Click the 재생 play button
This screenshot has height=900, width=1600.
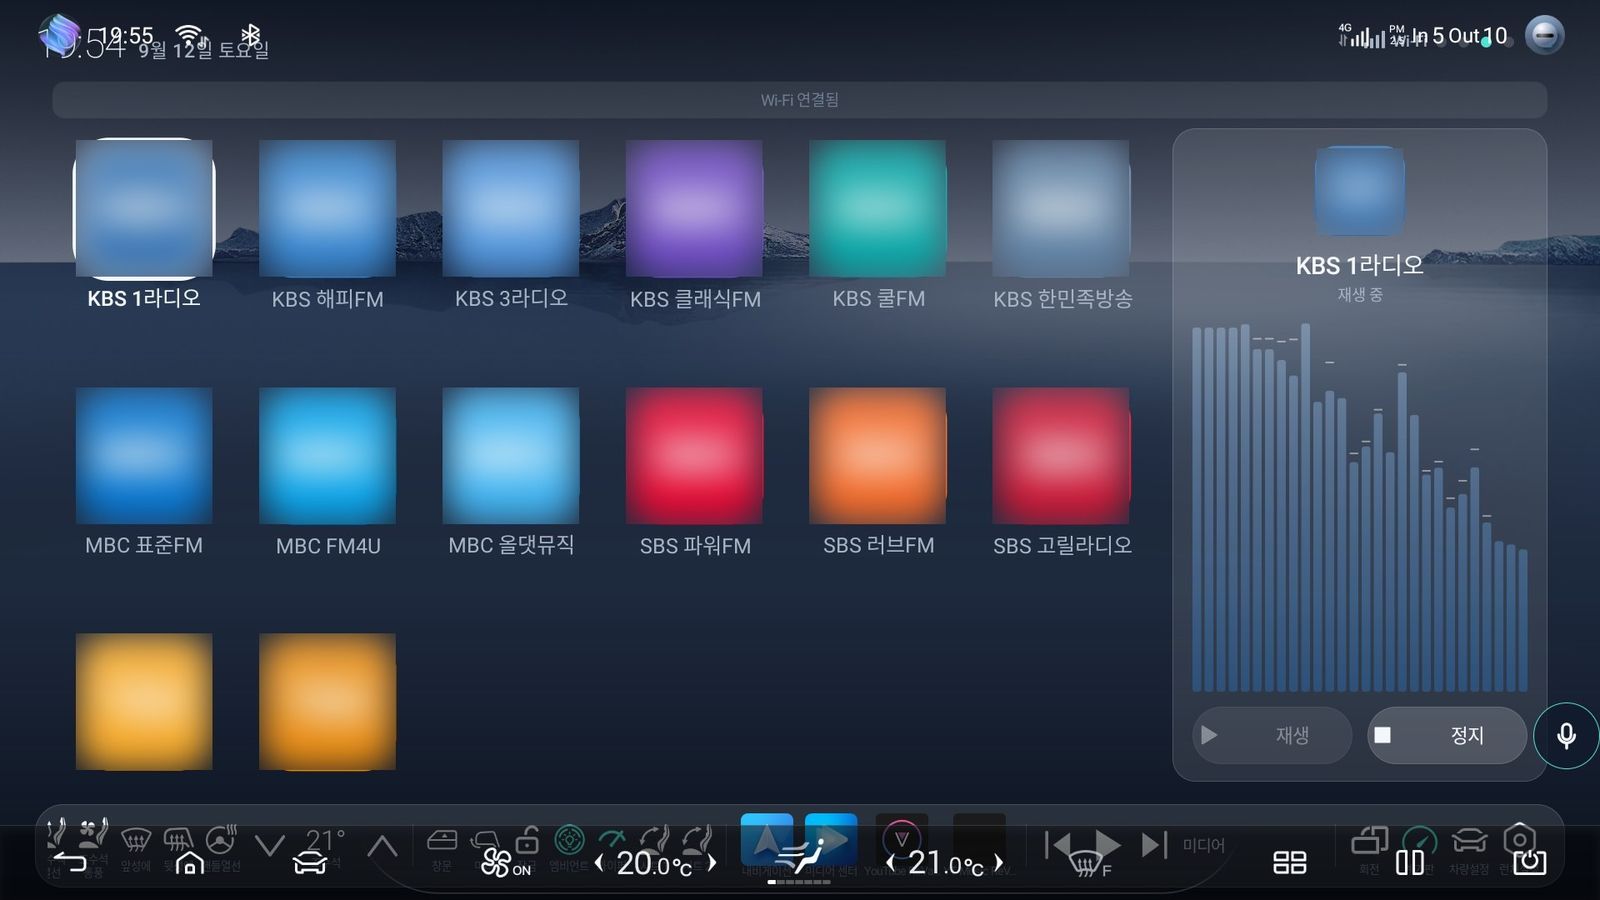click(1272, 735)
